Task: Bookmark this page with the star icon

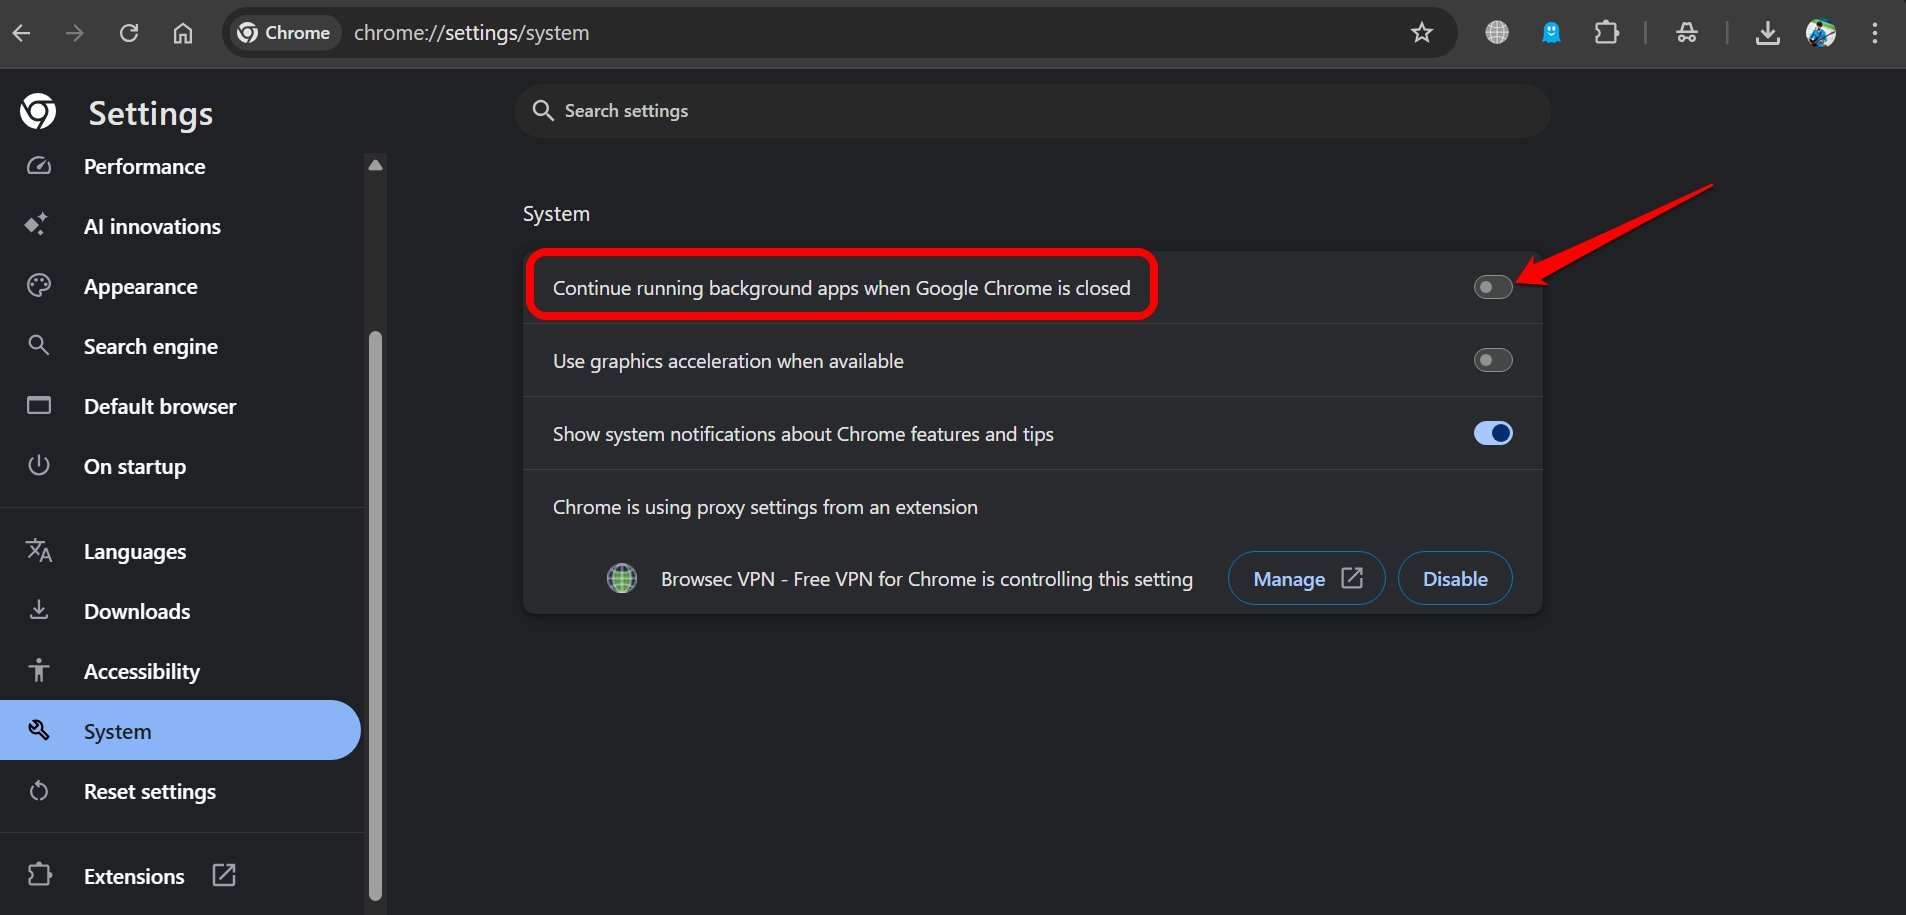Action: click(1421, 33)
